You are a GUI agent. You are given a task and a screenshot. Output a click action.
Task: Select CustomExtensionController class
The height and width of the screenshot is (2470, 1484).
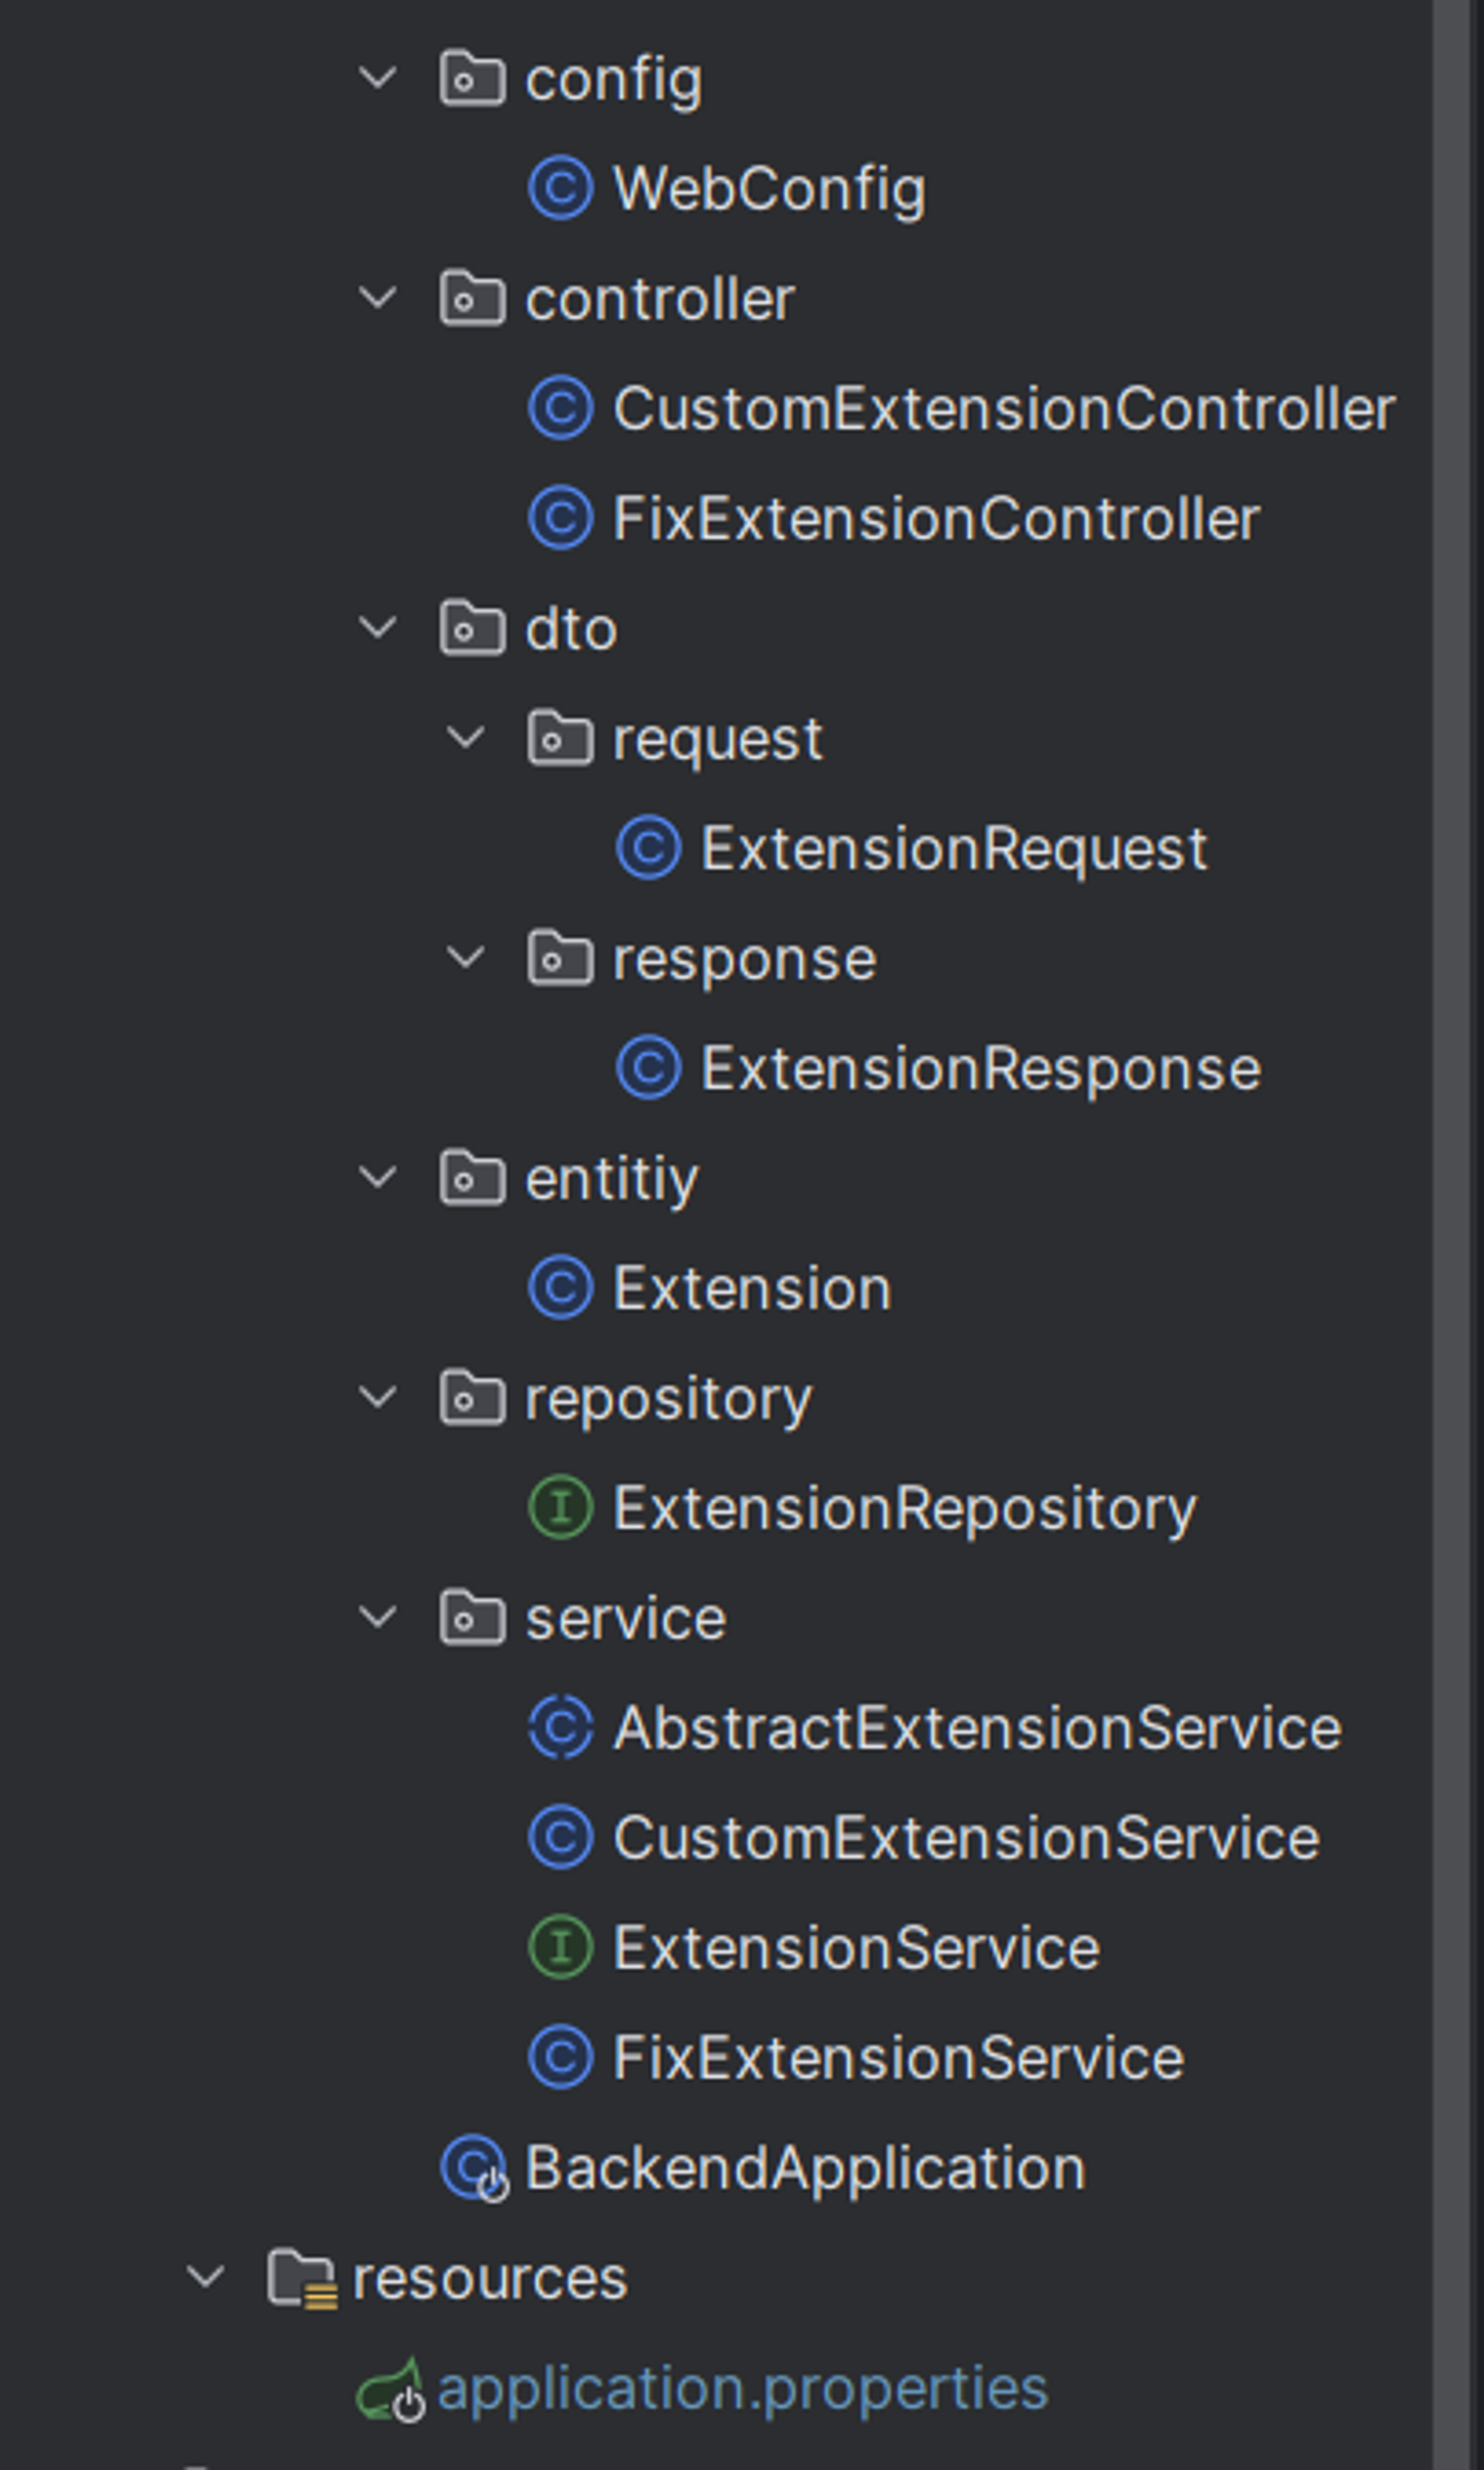click(x=1003, y=409)
